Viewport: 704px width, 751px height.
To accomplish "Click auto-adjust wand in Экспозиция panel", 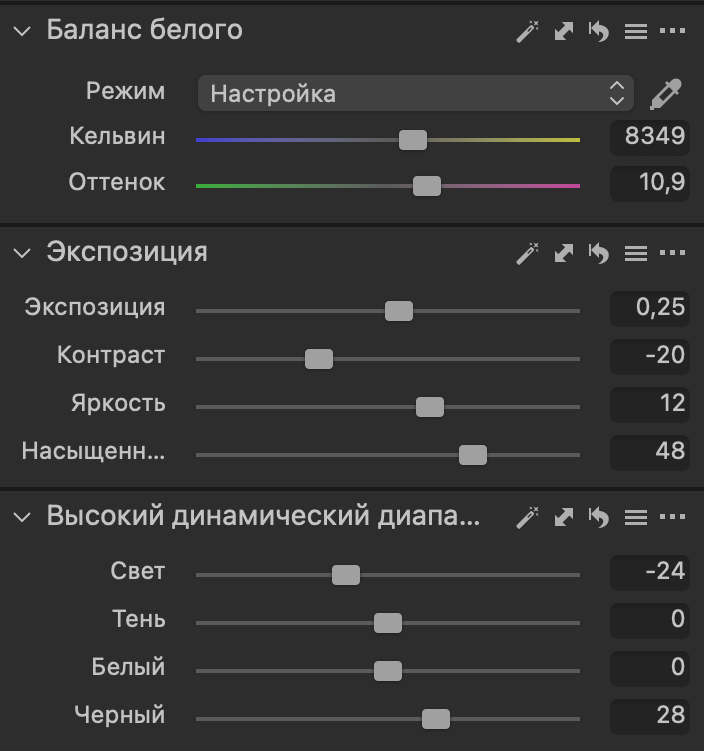I will tap(527, 253).
